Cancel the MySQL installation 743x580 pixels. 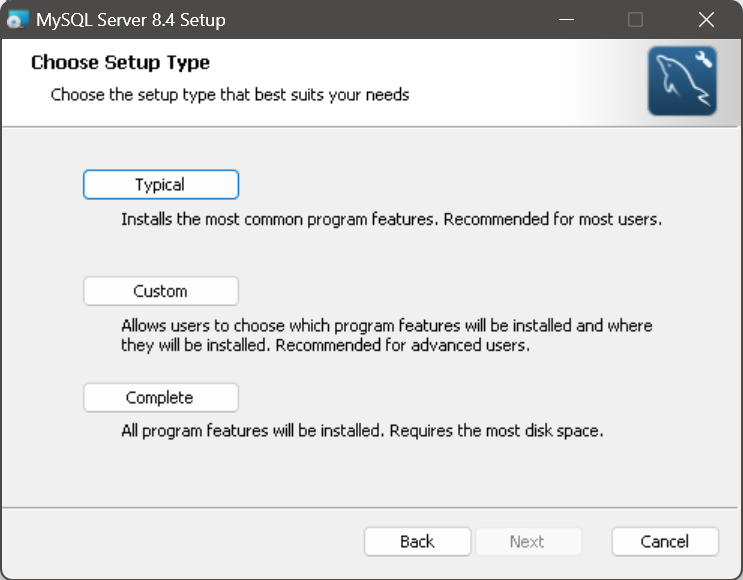(665, 542)
